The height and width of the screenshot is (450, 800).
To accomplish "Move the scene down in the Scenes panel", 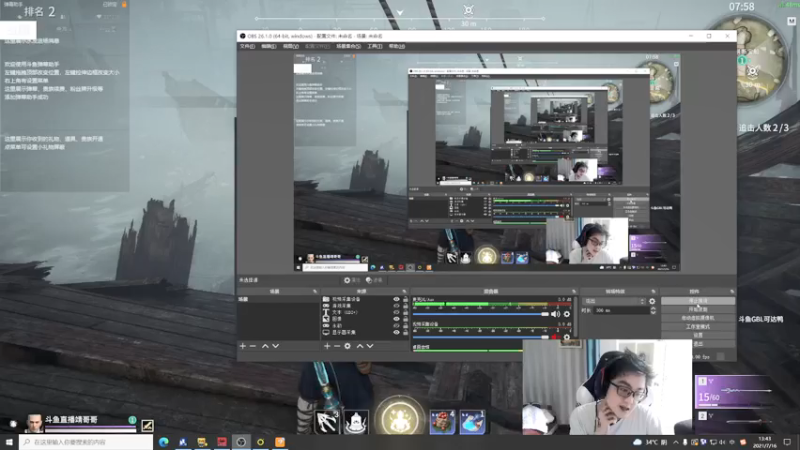I will coord(276,346).
